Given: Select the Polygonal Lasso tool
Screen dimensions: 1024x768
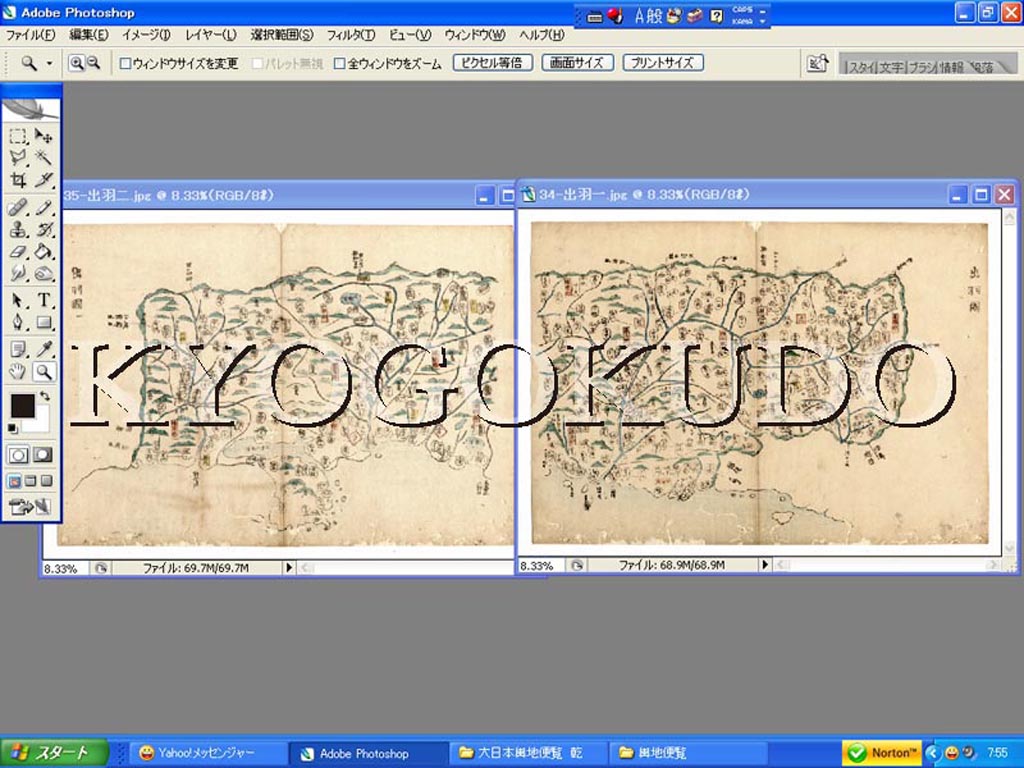Looking at the screenshot, I should point(18,157).
